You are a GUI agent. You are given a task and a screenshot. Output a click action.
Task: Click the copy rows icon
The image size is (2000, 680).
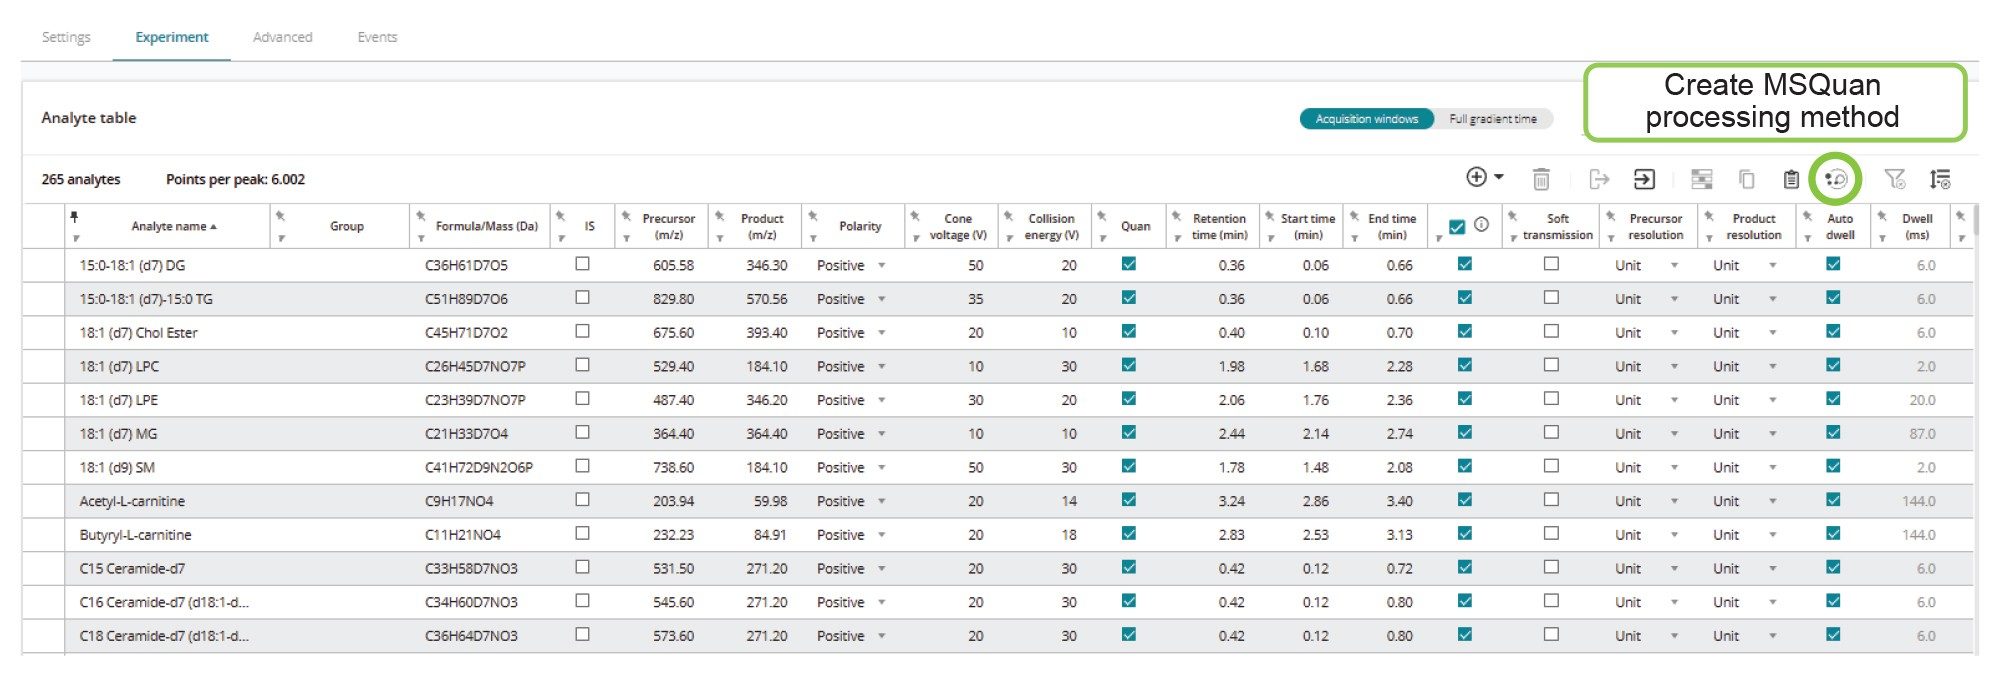tap(1746, 179)
